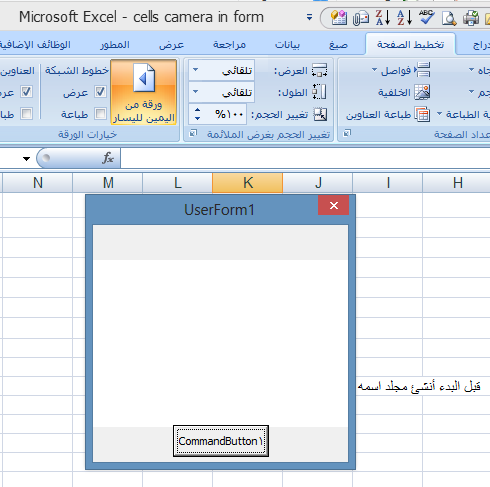The width and height of the screenshot is (490, 487).
Task: Run the ABC spelling check icon
Action: (x=427, y=17)
